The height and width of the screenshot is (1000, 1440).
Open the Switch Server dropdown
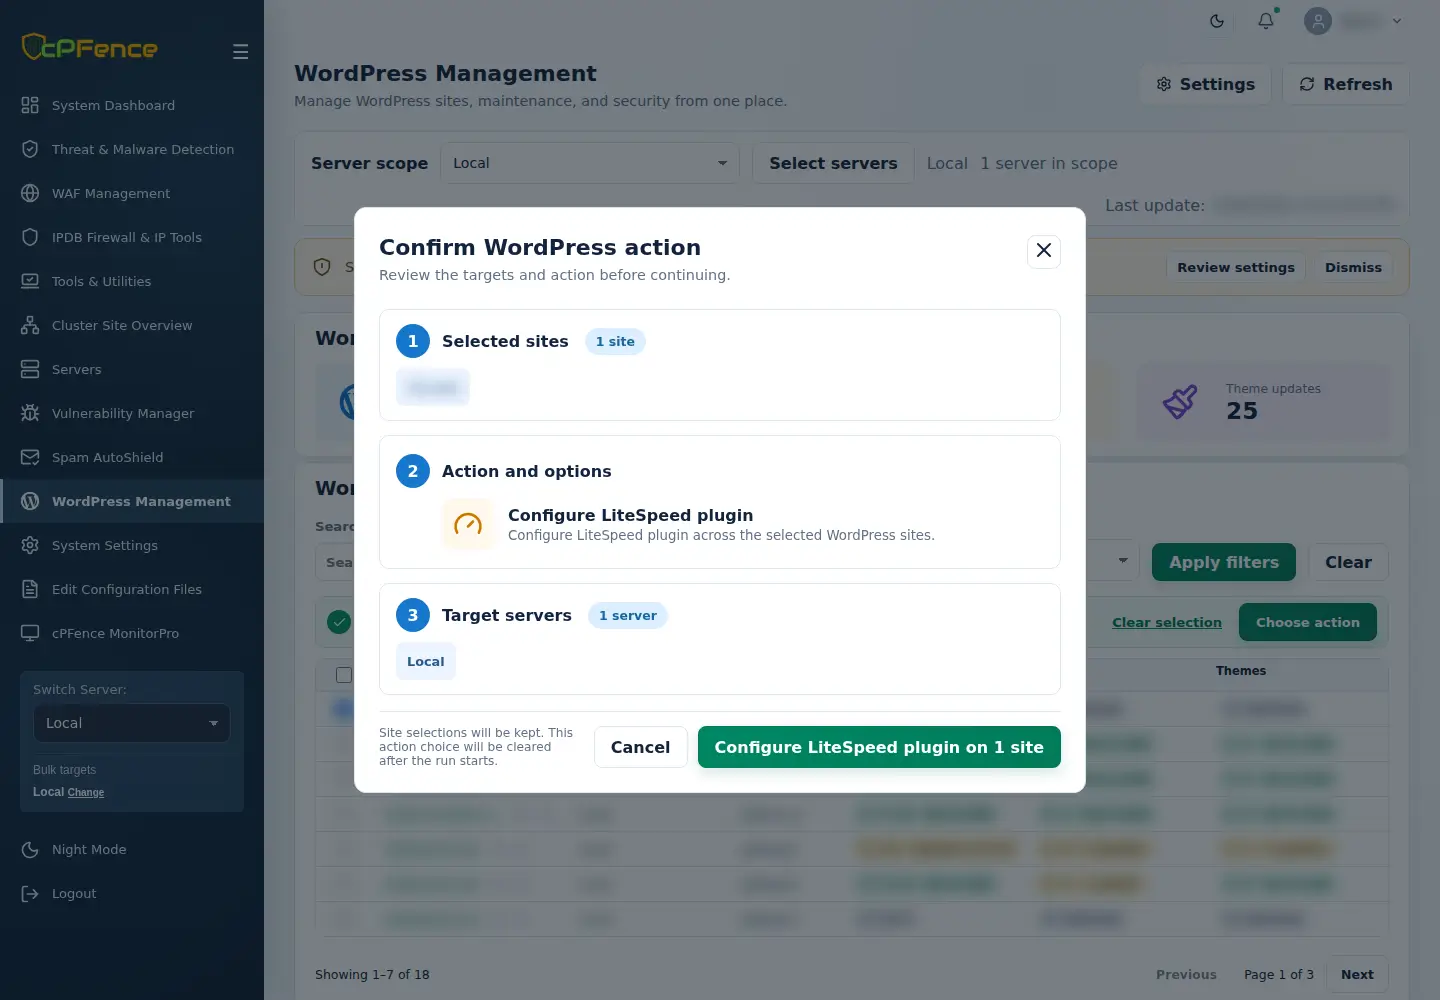coord(132,723)
